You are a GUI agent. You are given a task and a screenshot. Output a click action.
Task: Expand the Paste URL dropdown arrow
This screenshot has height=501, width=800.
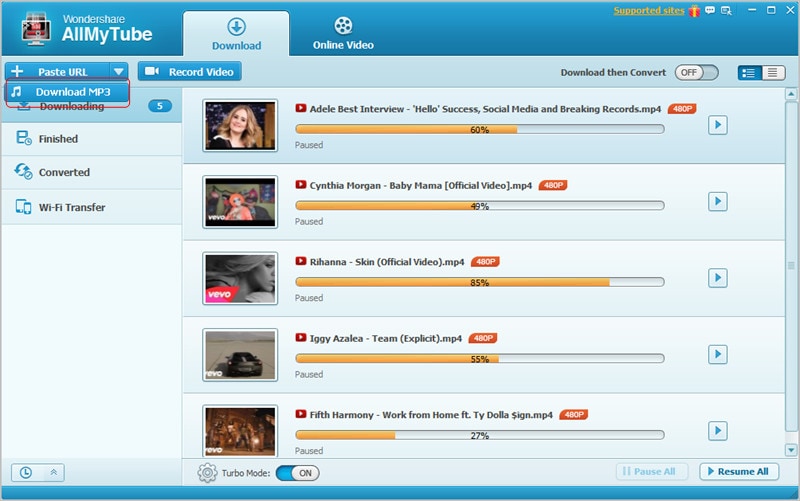(x=118, y=72)
